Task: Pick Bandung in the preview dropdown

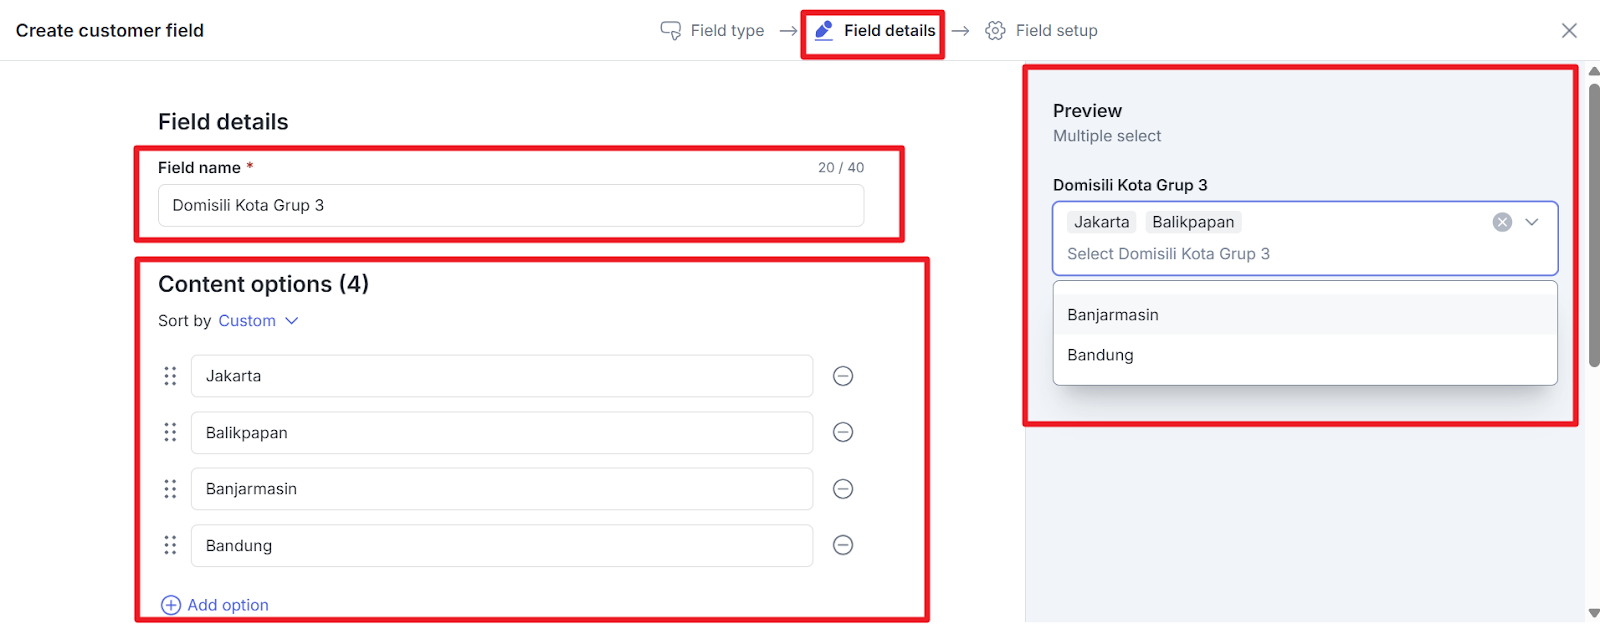Action: point(1100,355)
